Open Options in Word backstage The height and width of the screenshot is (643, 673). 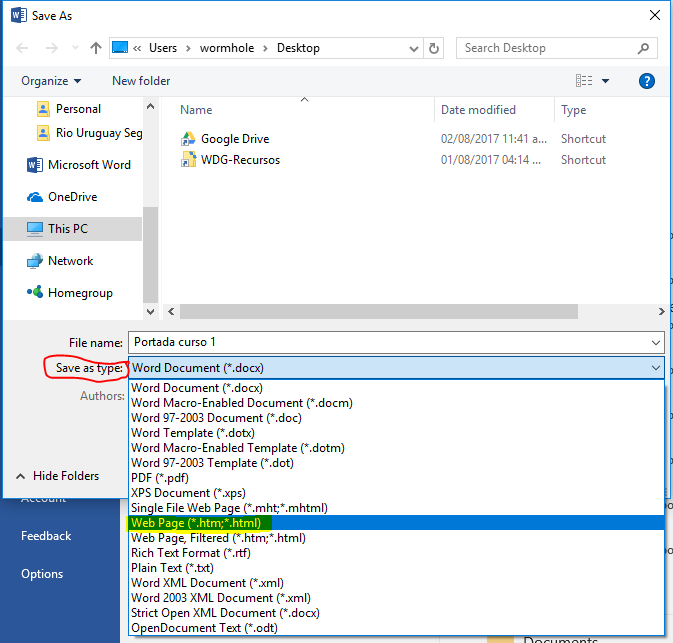point(42,574)
